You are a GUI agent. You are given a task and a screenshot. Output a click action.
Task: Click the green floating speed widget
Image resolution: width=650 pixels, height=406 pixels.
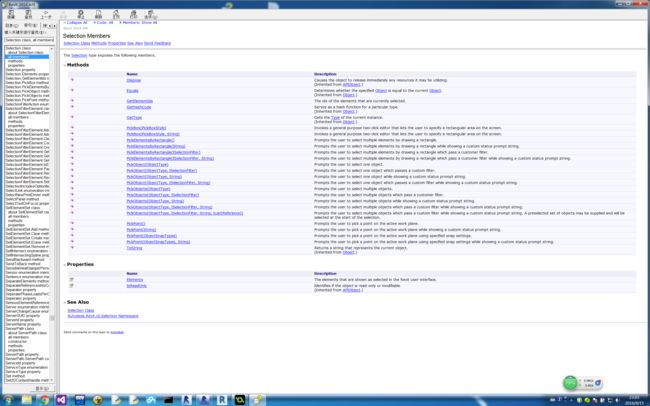point(570,382)
